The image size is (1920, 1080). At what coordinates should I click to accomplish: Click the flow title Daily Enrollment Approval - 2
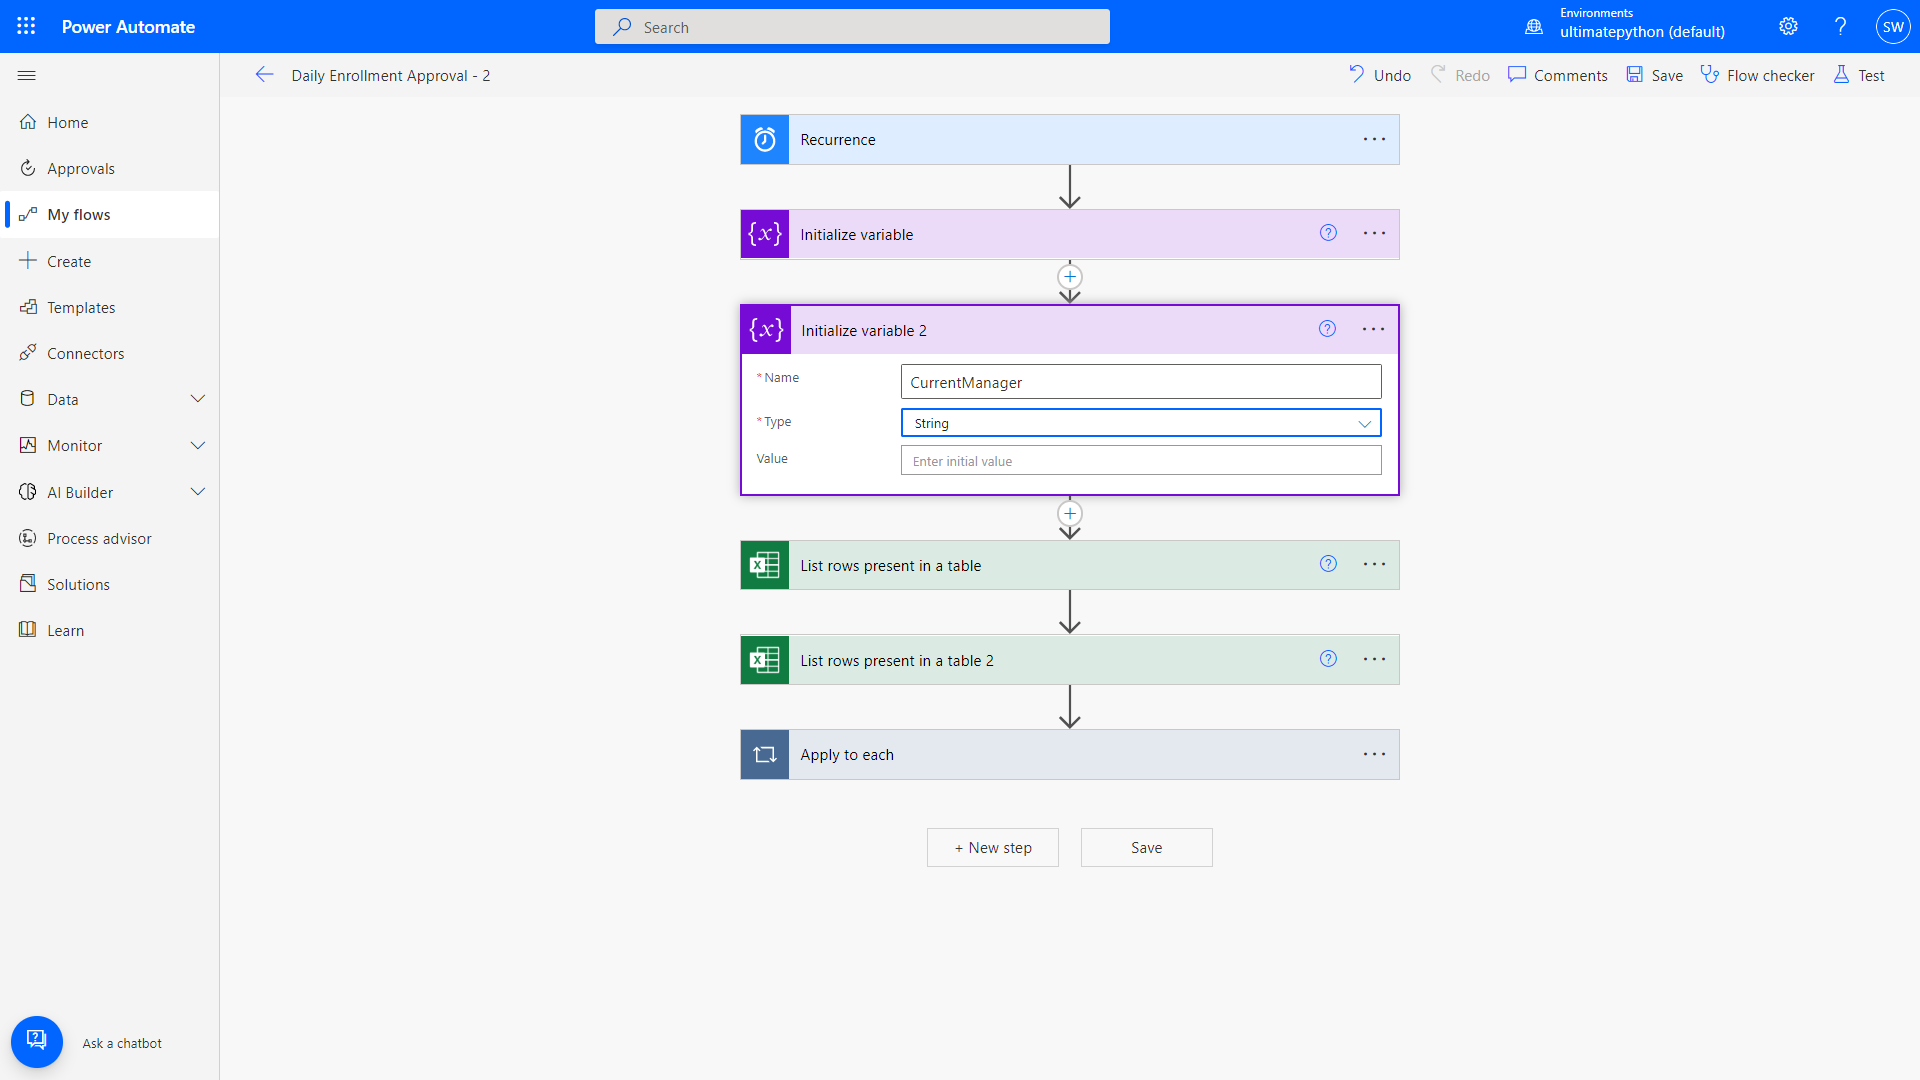point(391,75)
